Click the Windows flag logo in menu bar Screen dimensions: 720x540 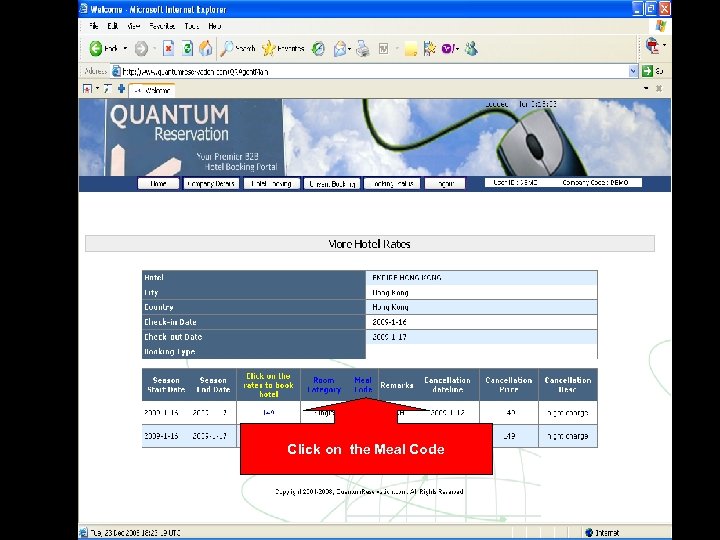point(661,26)
